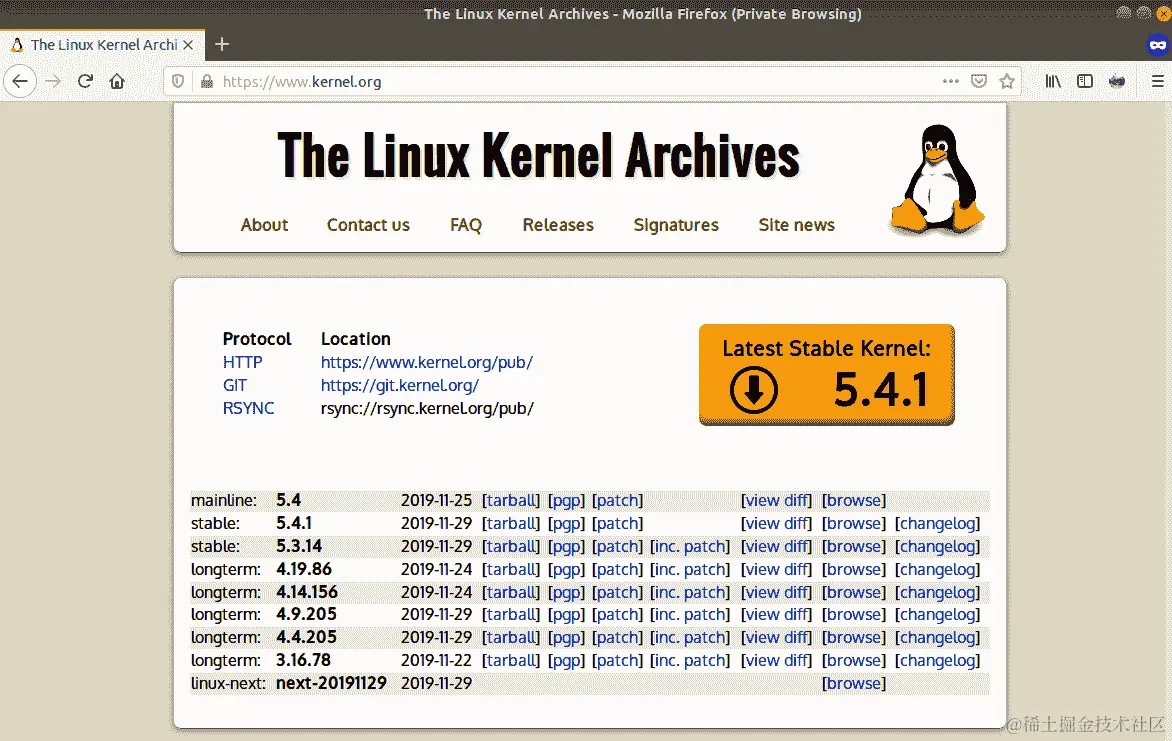This screenshot has height=741, width=1172.
Task: Click the GIT protocol link
Action: tap(235, 386)
